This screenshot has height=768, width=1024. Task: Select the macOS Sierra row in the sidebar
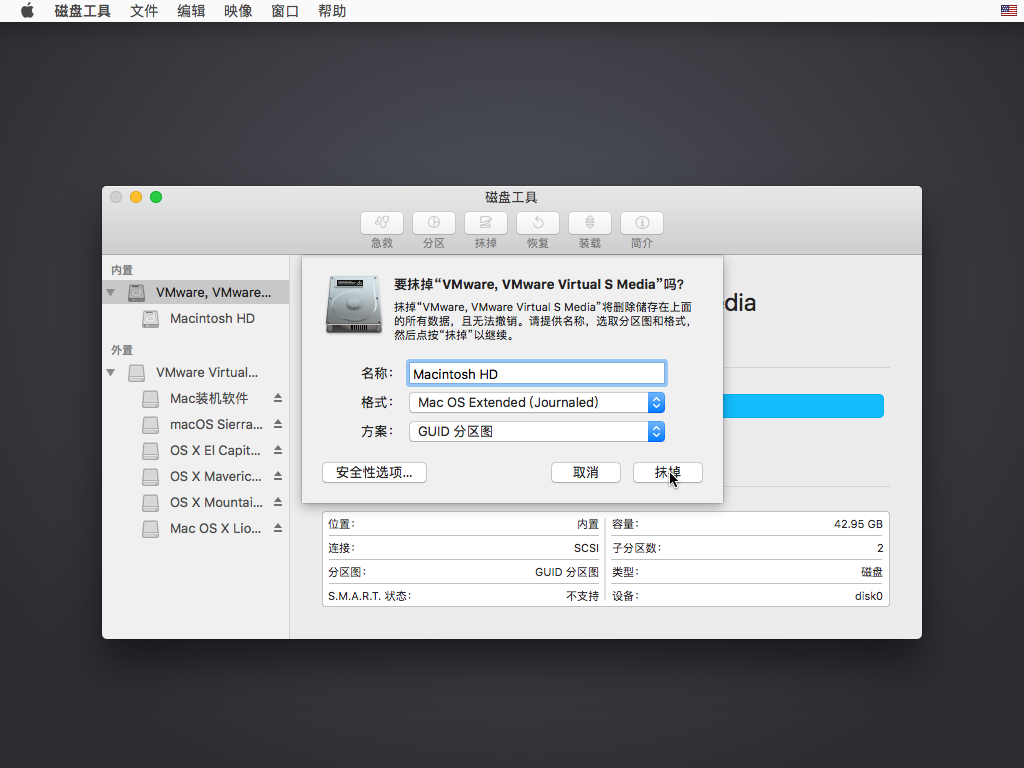196,424
